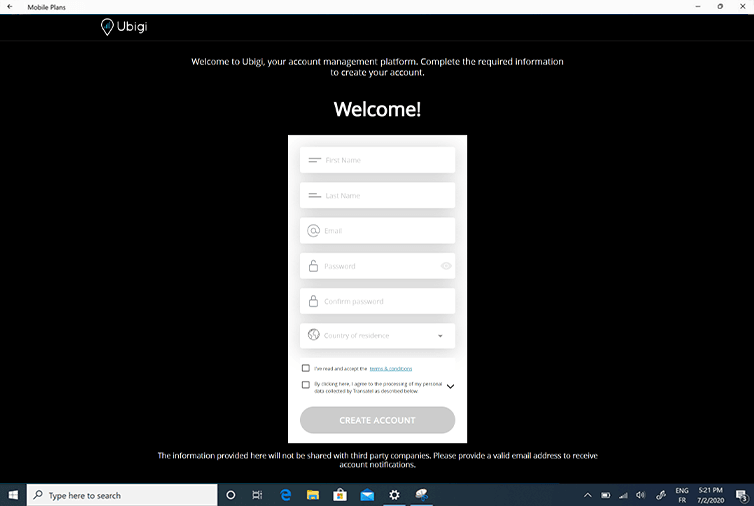Click the Confirm password field

tap(377, 301)
